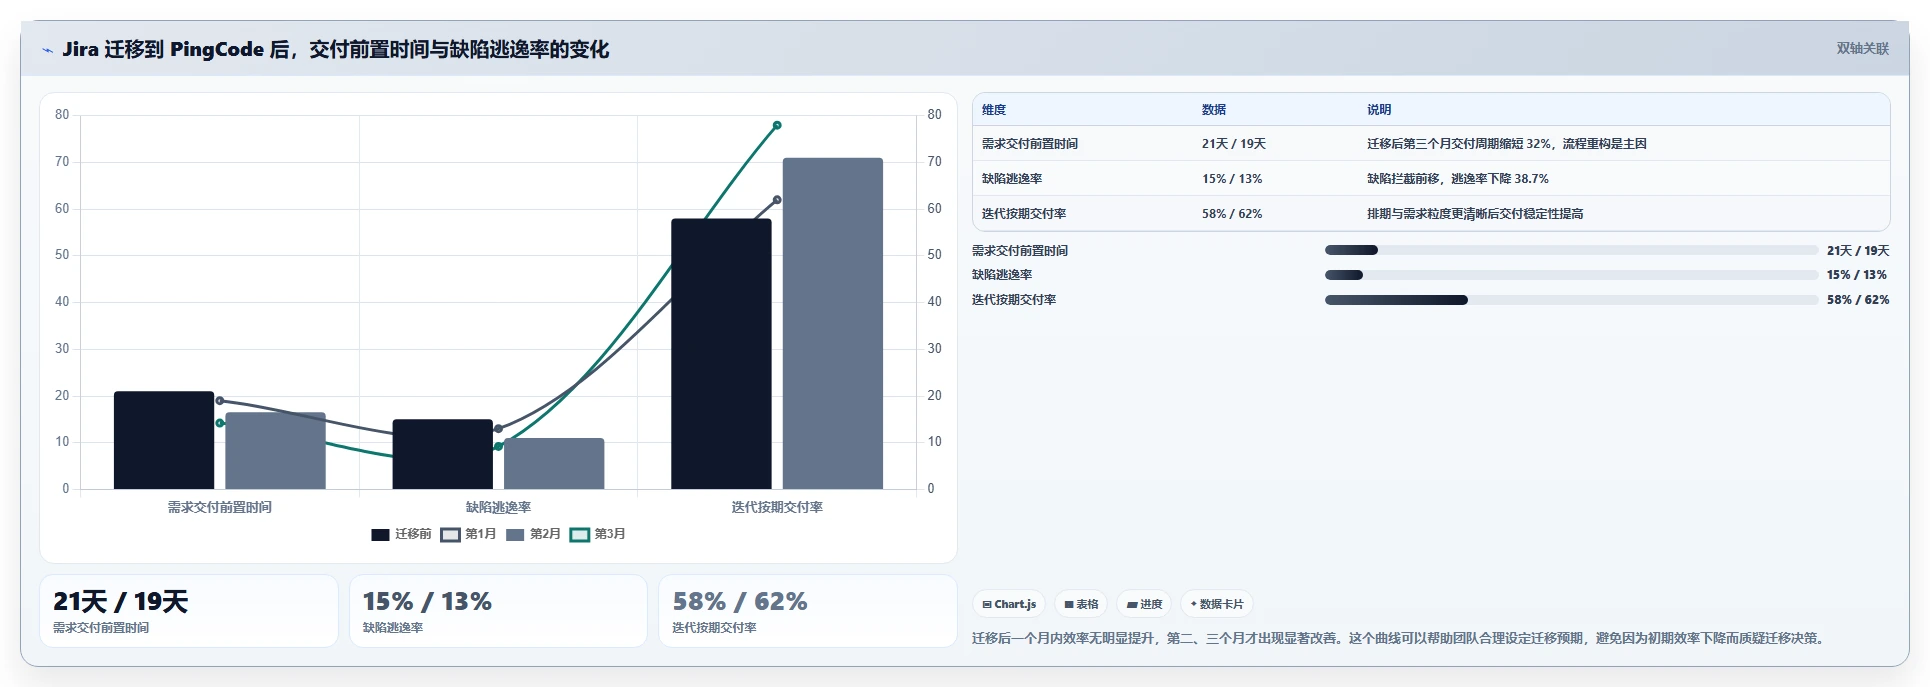1930x687 pixels.
Task: Toggle the 第1月 legend item
Action: pyautogui.click(x=468, y=534)
